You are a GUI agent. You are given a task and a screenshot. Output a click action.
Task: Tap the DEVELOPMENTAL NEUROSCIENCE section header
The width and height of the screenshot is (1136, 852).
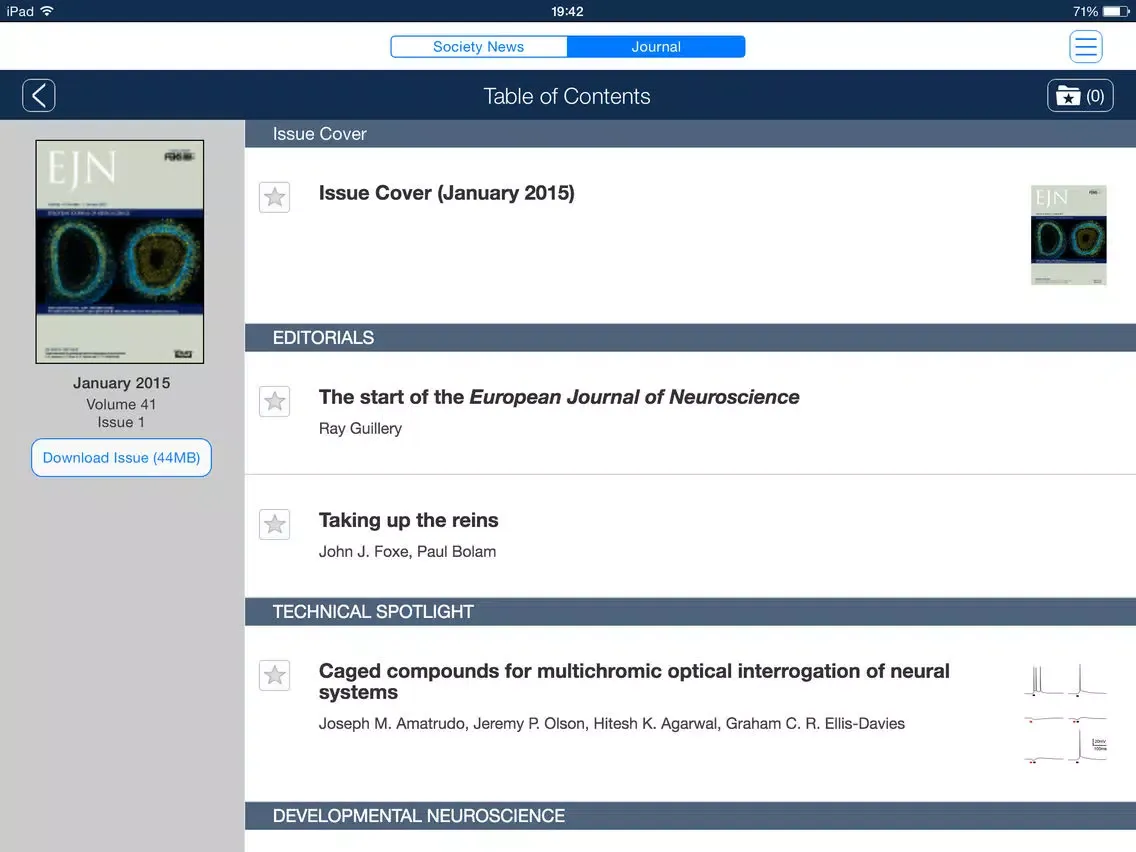coord(690,816)
